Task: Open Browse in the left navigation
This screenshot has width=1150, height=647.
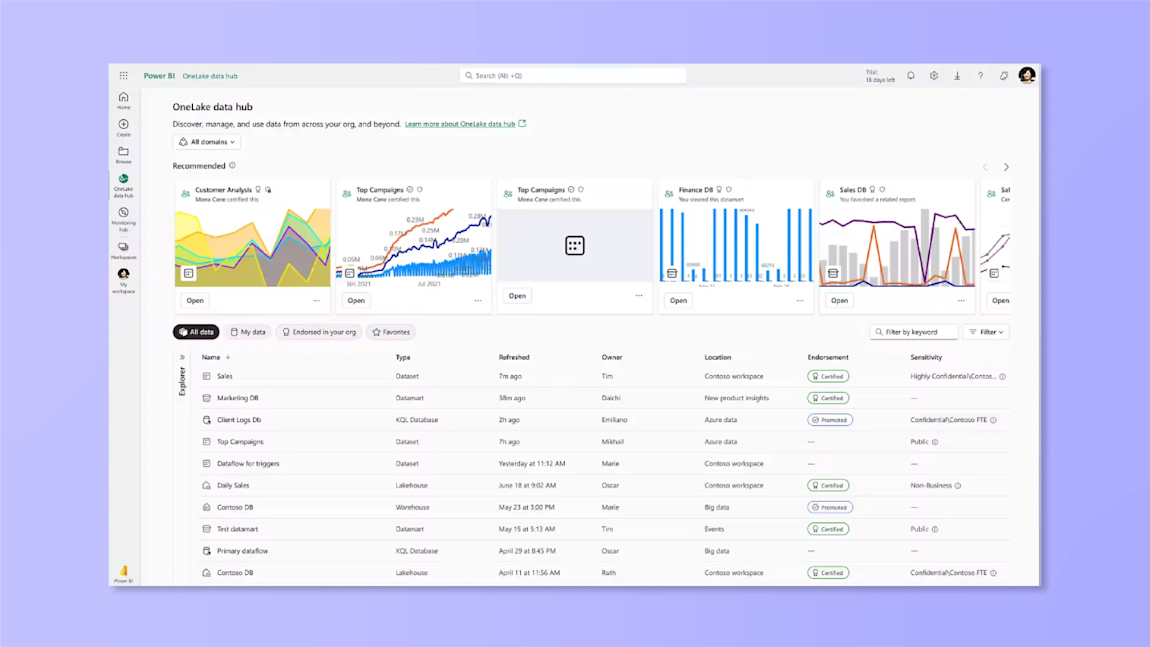Action: coord(123,155)
